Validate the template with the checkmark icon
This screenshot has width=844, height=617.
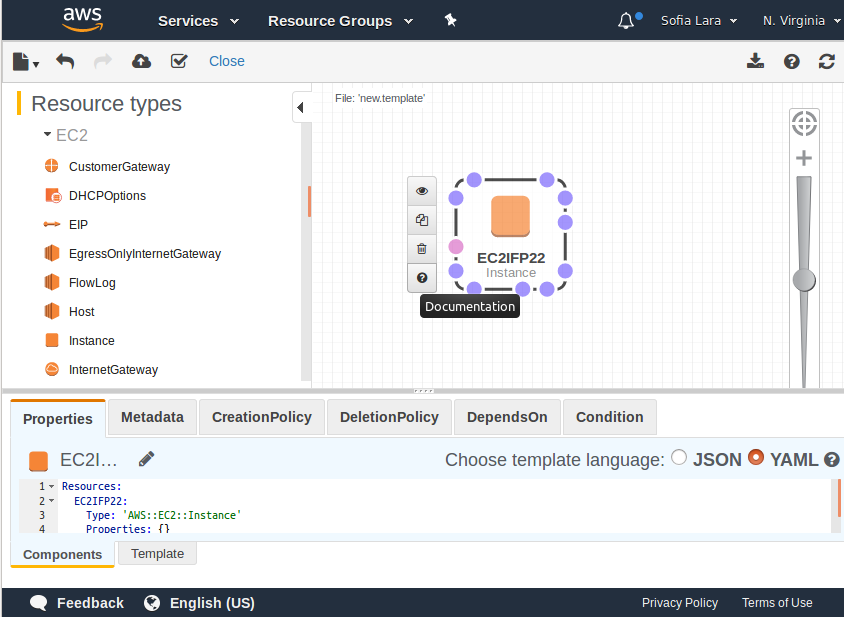(x=179, y=61)
